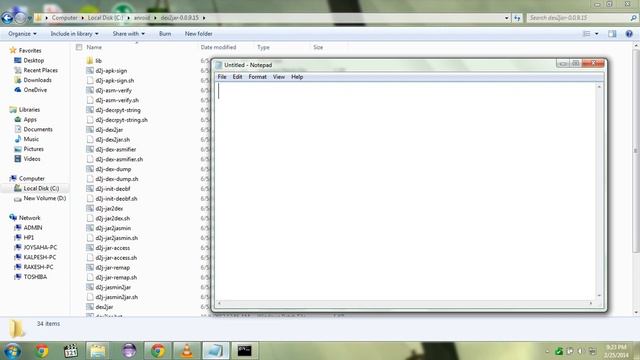Viewport: 640px width, 360px height.
Task: Select the d2j-jar-remap.sh file
Action: pos(116,277)
